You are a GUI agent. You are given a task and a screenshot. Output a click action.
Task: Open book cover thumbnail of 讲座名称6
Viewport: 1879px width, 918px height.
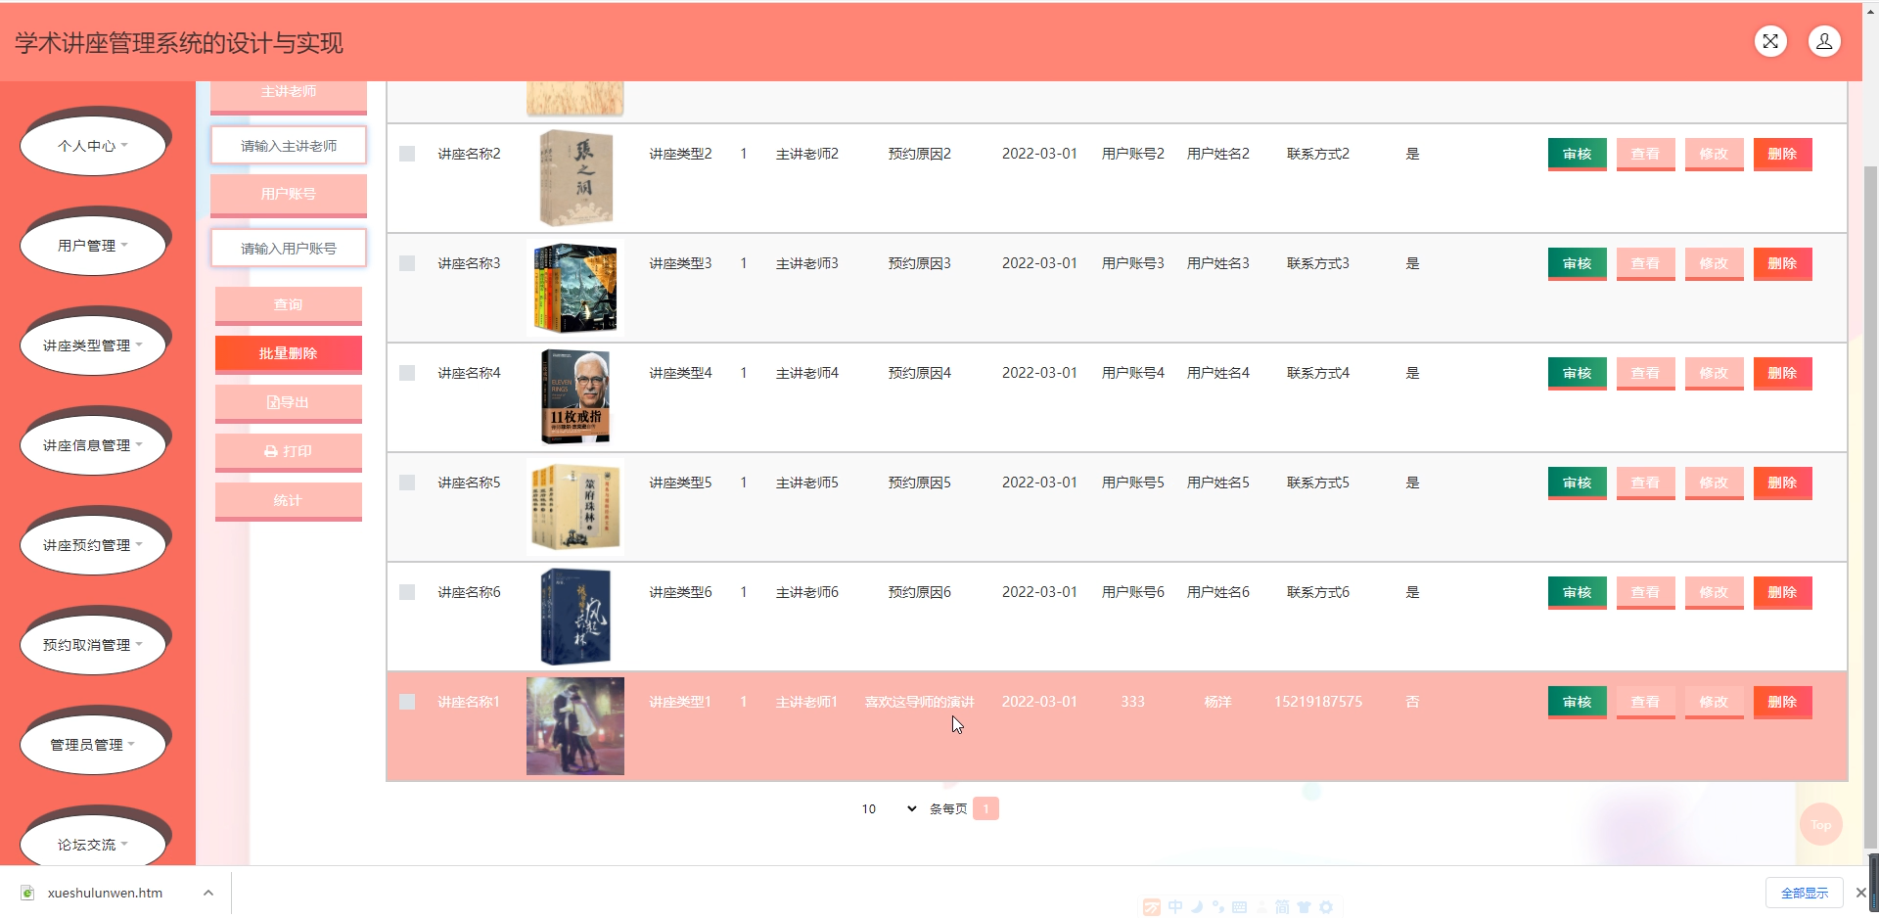tap(575, 616)
